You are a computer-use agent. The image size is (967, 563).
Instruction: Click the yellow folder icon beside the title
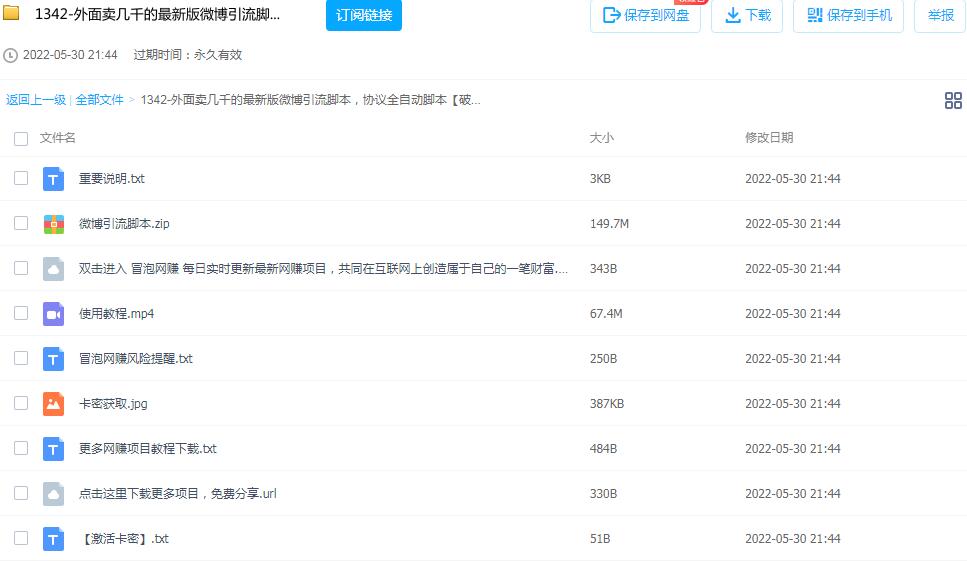[11, 13]
